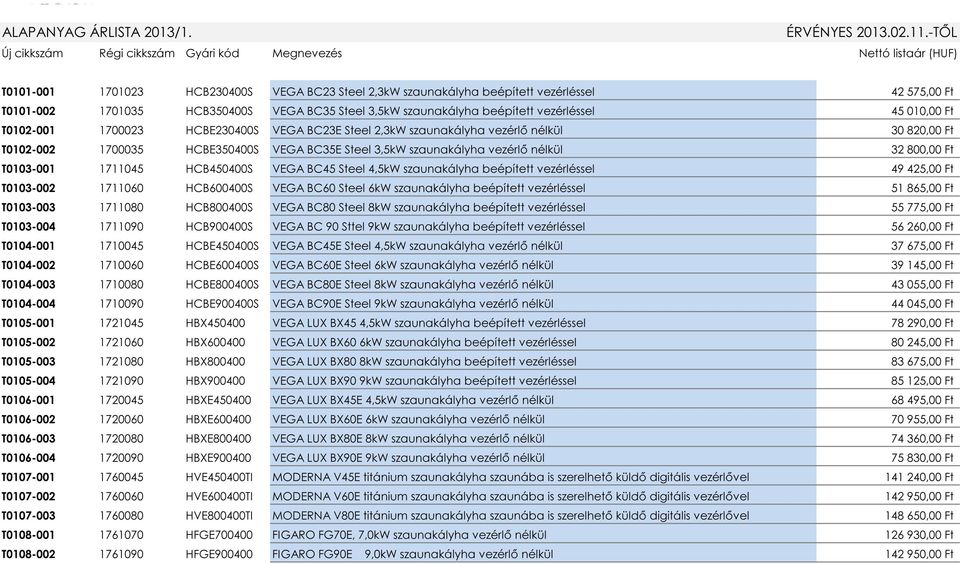Click factory code HCB450400S
Viewport: 960px width, 564px height.
tap(219, 169)
